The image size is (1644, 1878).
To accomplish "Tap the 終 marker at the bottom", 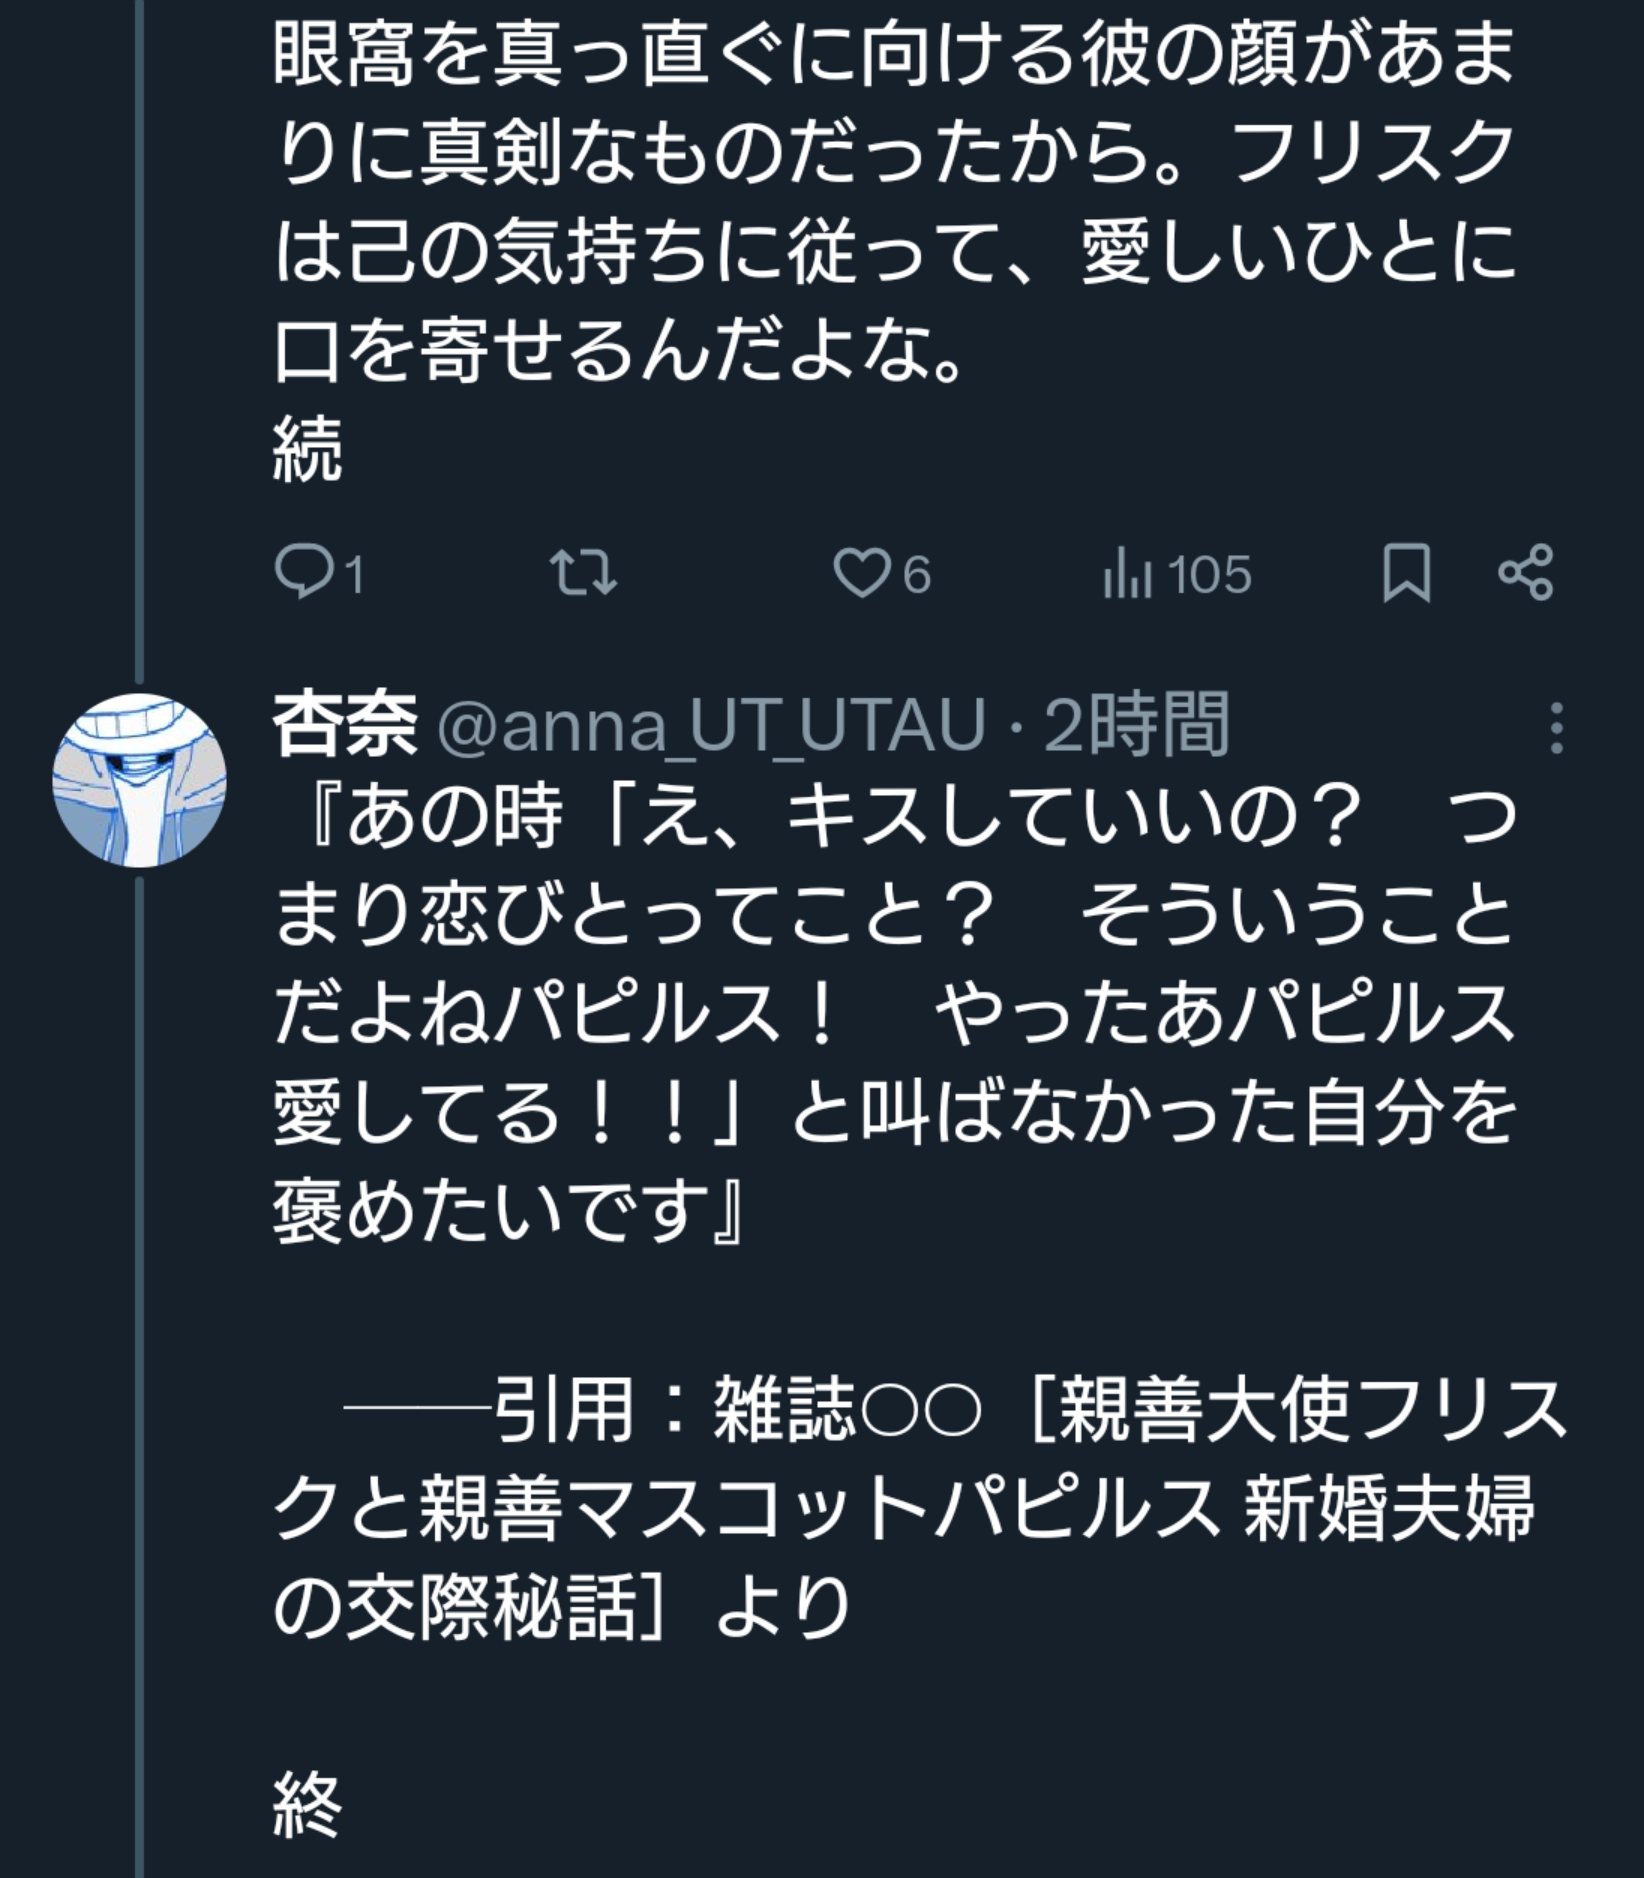I will tap(308, 1805).
